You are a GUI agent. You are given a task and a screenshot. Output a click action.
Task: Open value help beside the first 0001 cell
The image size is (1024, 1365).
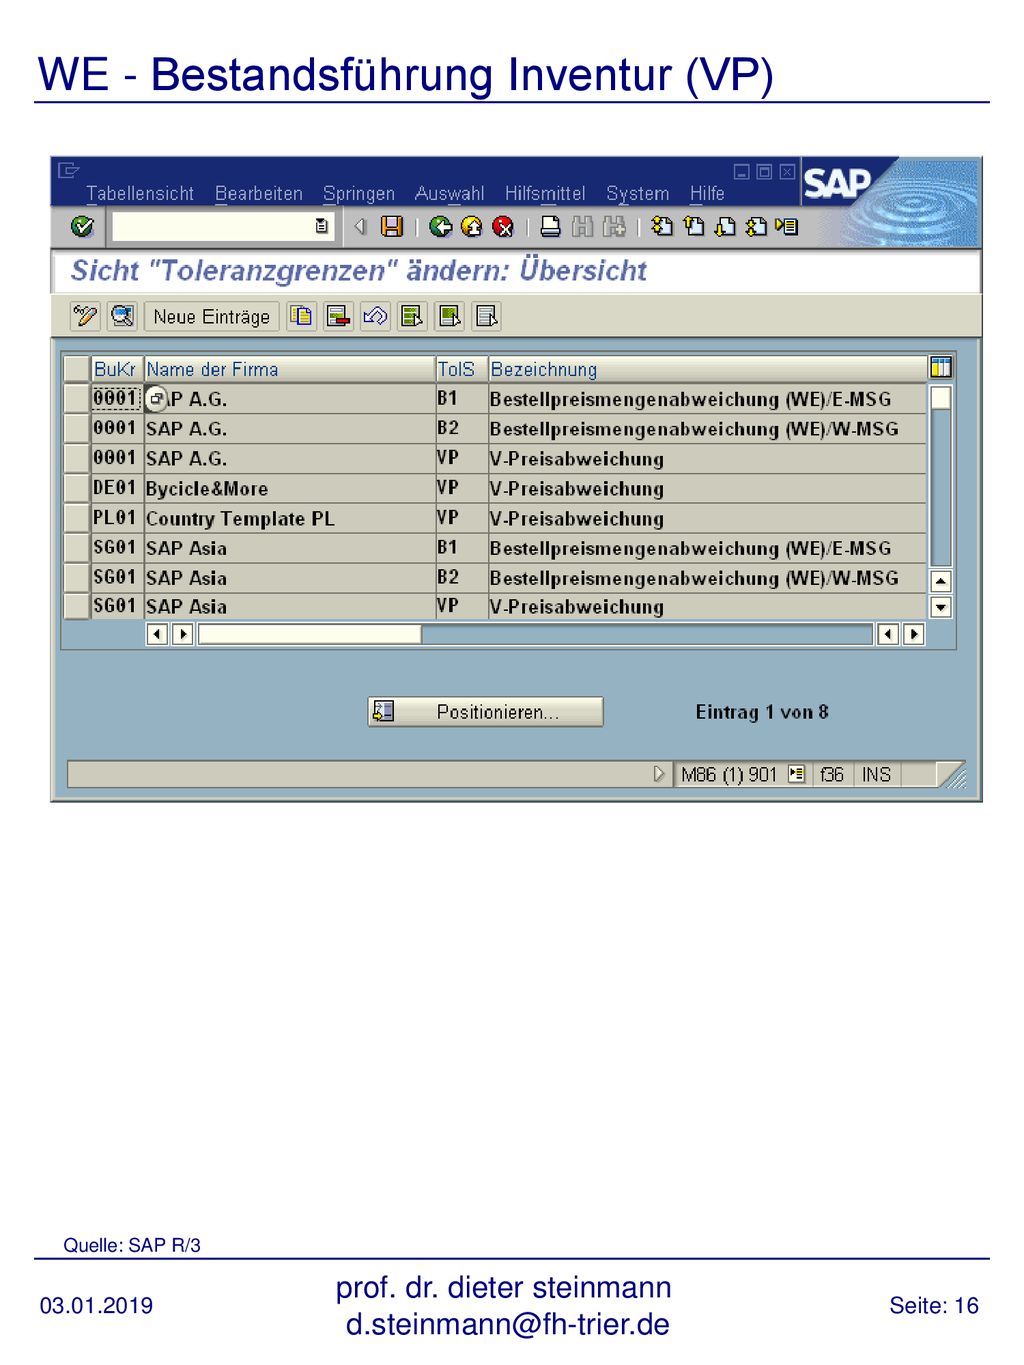click(156, 399)
